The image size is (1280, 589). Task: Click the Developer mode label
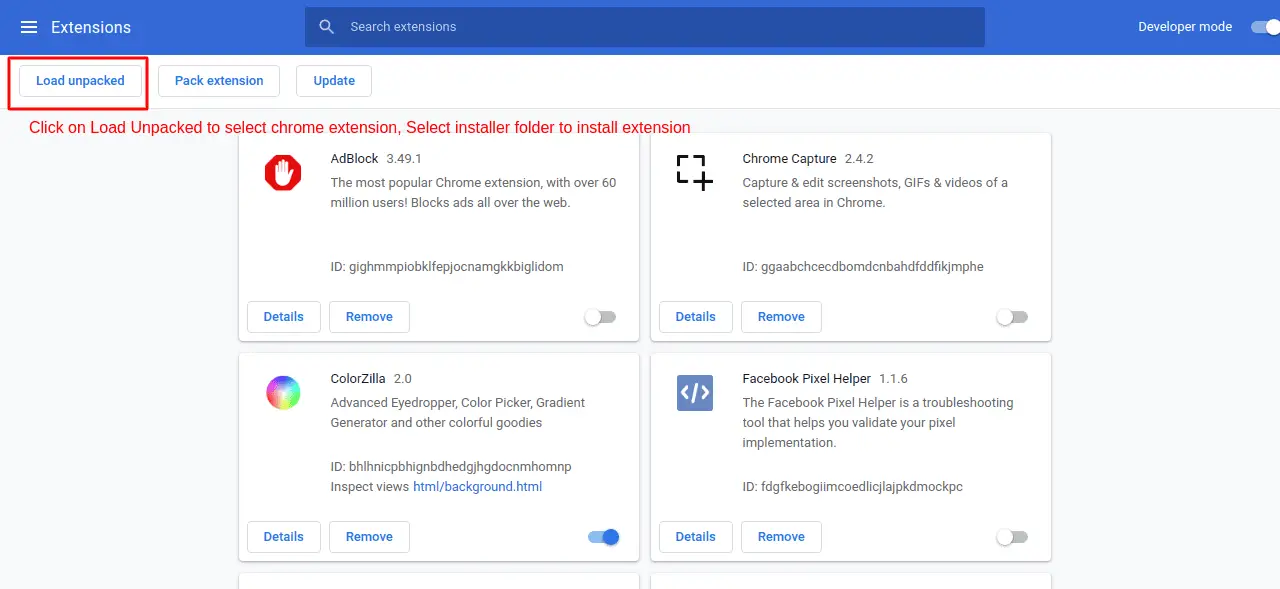coord(1185,27)
